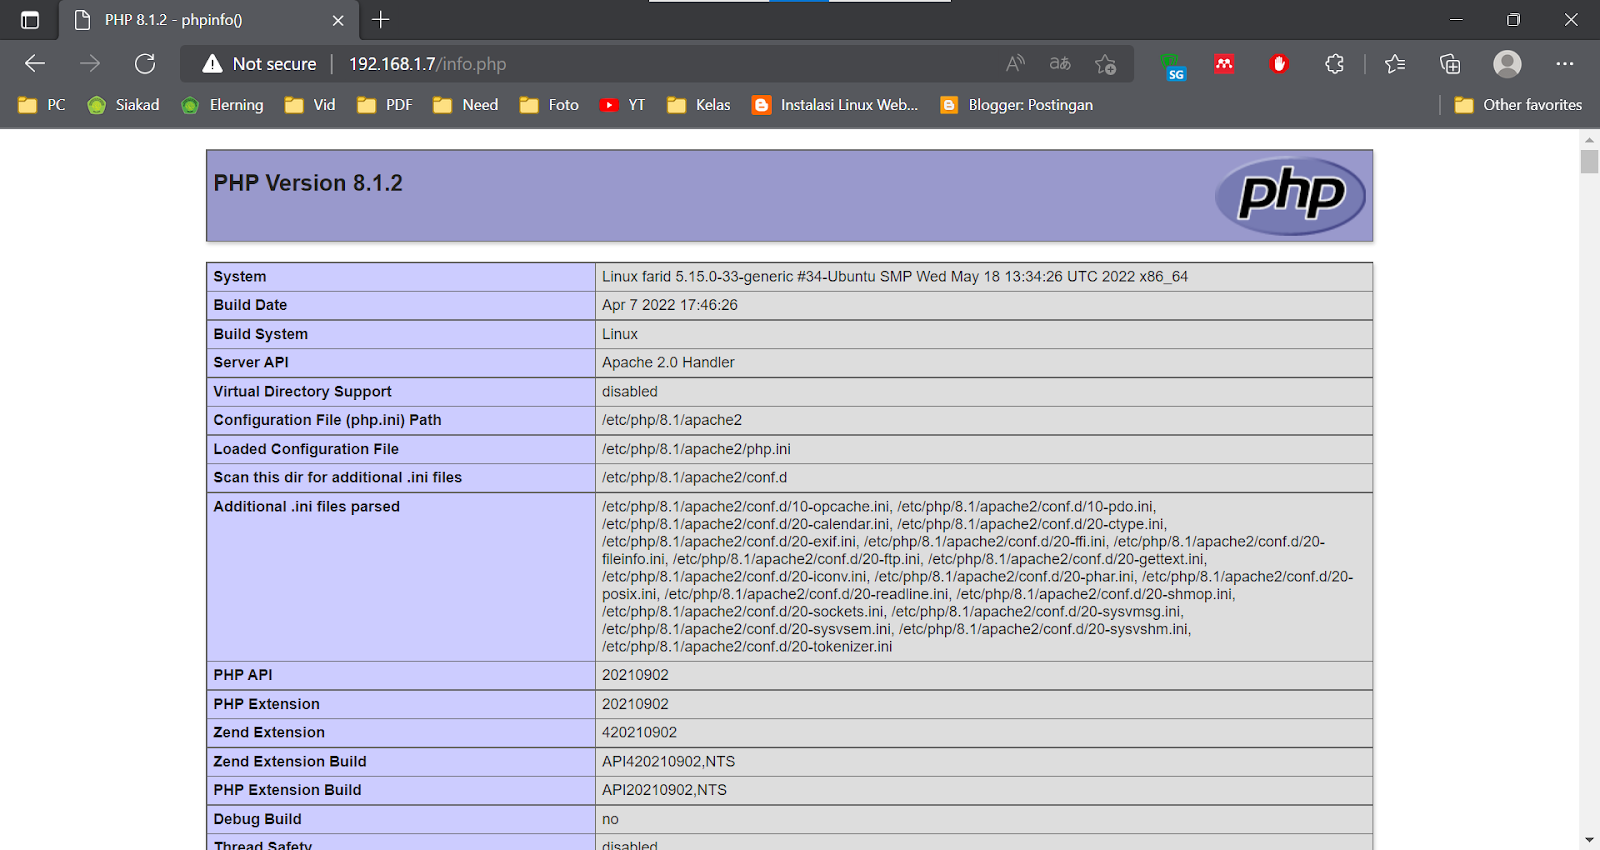Open the Kelas bookmarks folder

[698, 105]
